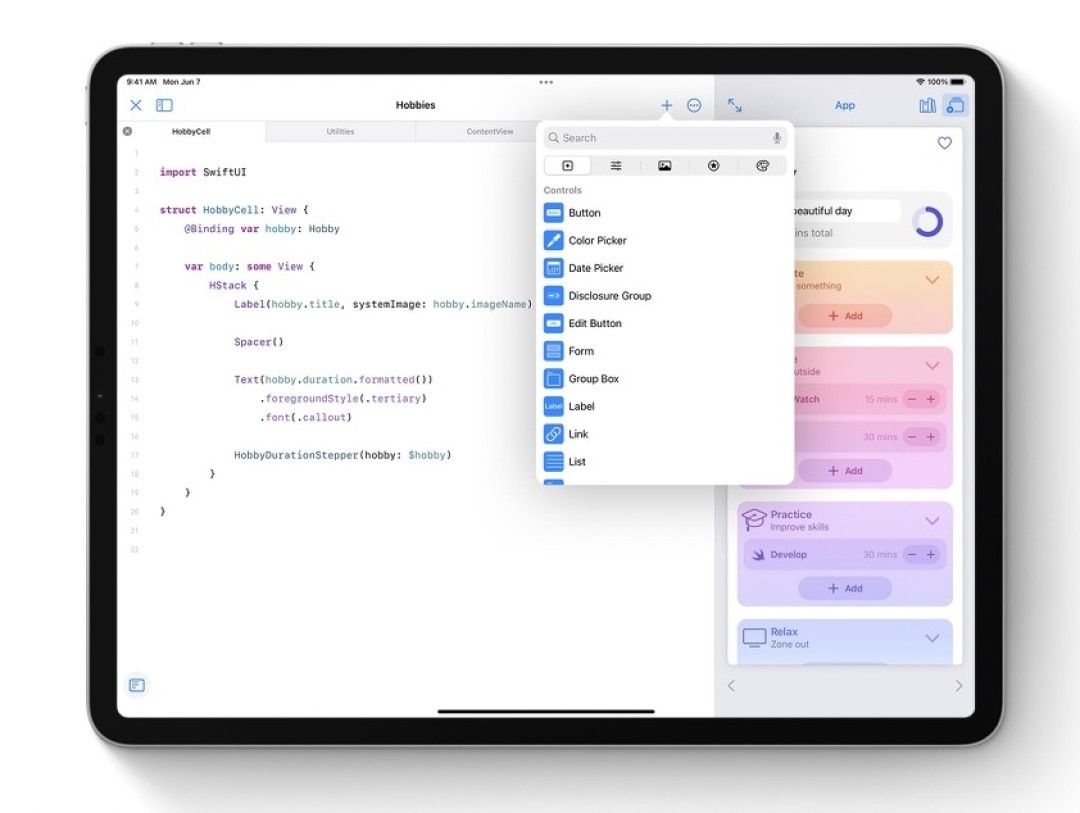This screenshot has height=813, width=1080.
Task: Click the resize arrows icon in preview
Action: click(735, 105)
